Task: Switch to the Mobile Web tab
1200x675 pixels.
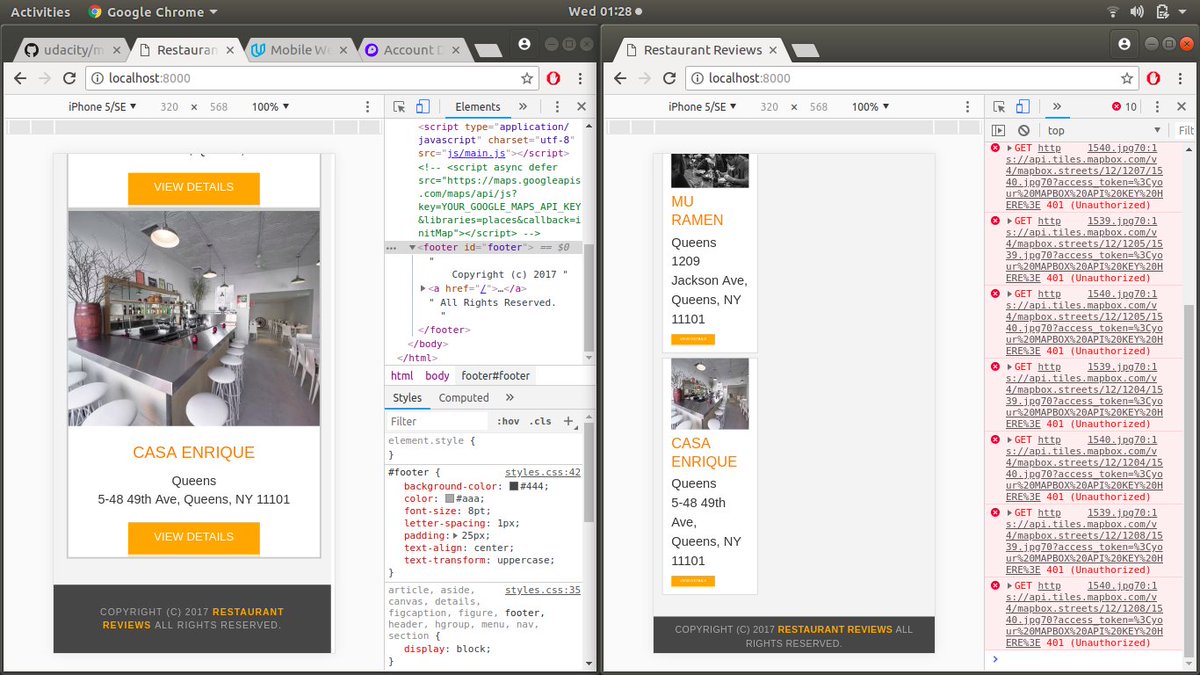Action: coord(300,50)
